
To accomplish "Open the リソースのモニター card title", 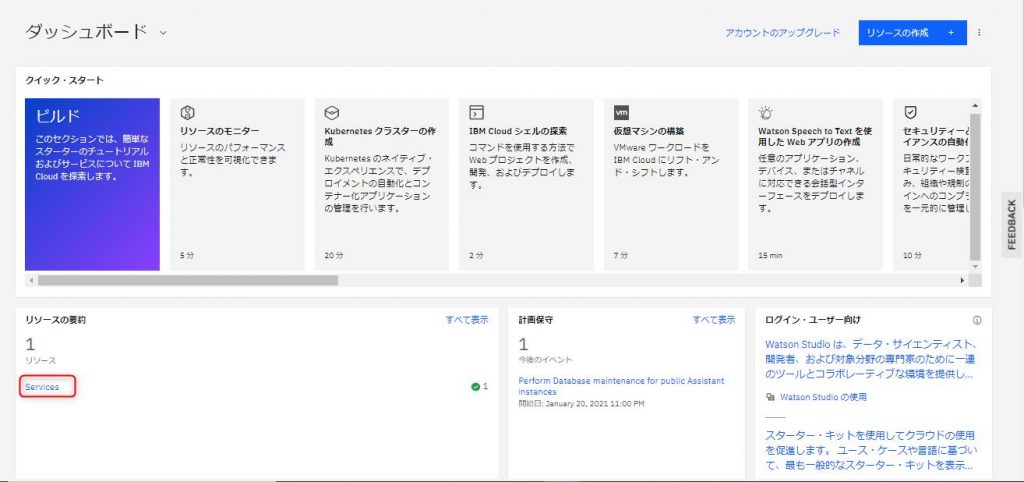I will pos(219,131).
